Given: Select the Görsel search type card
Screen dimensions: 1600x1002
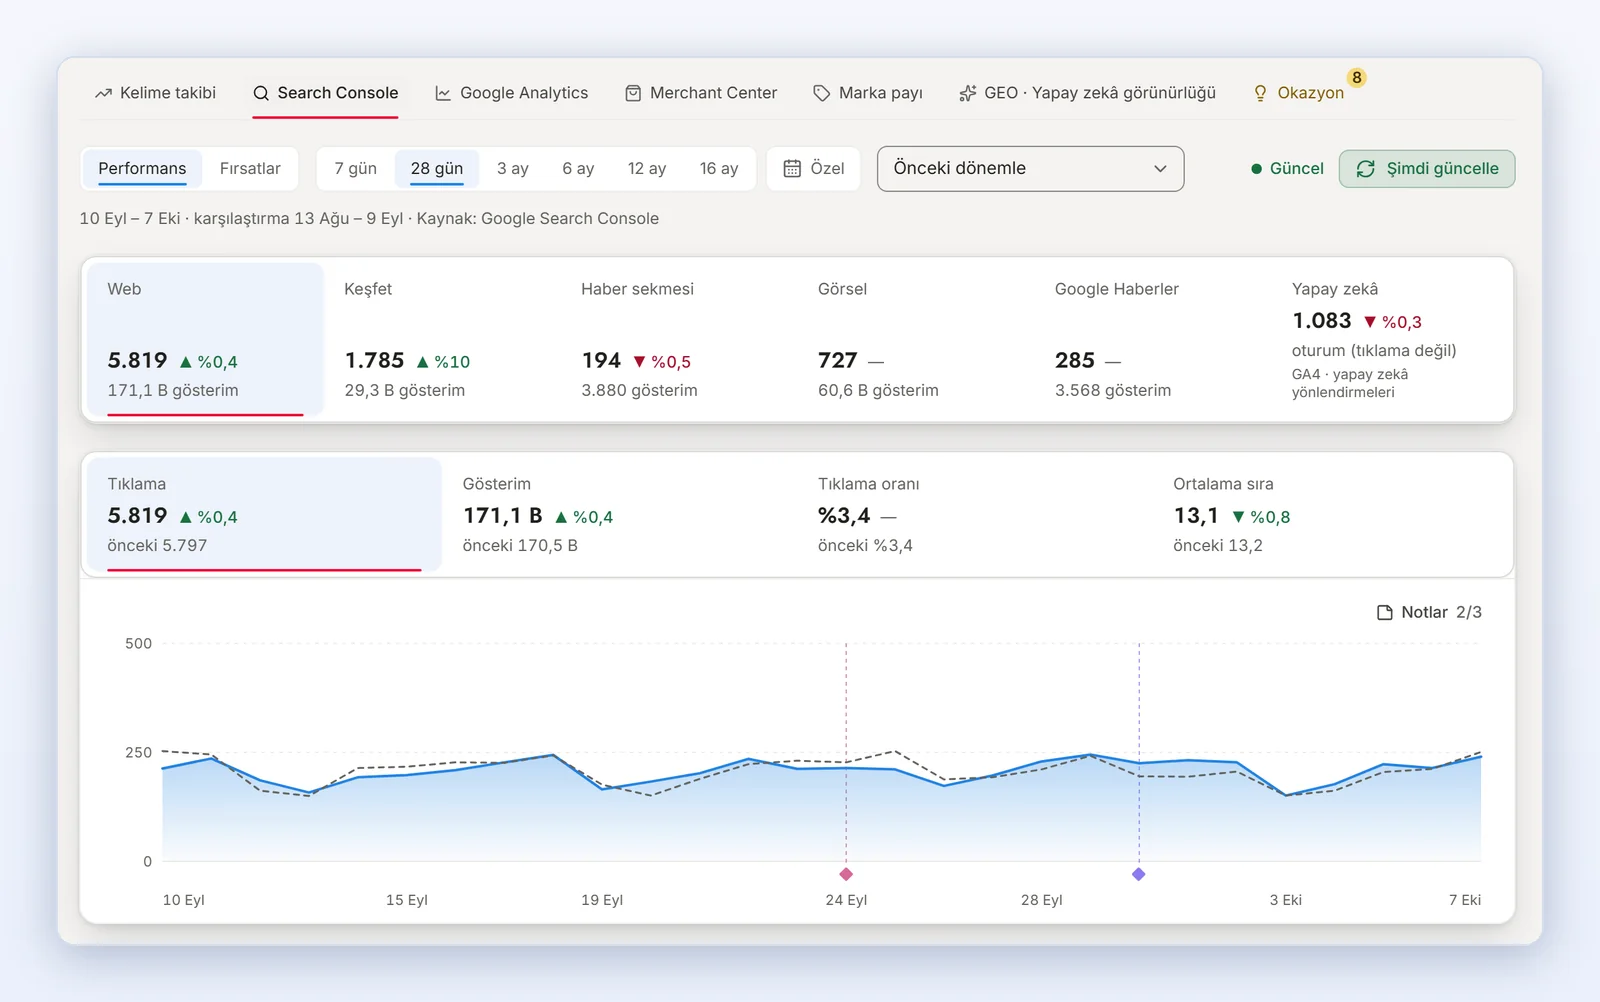Looking at the screenshot, I should pos(917,340).
